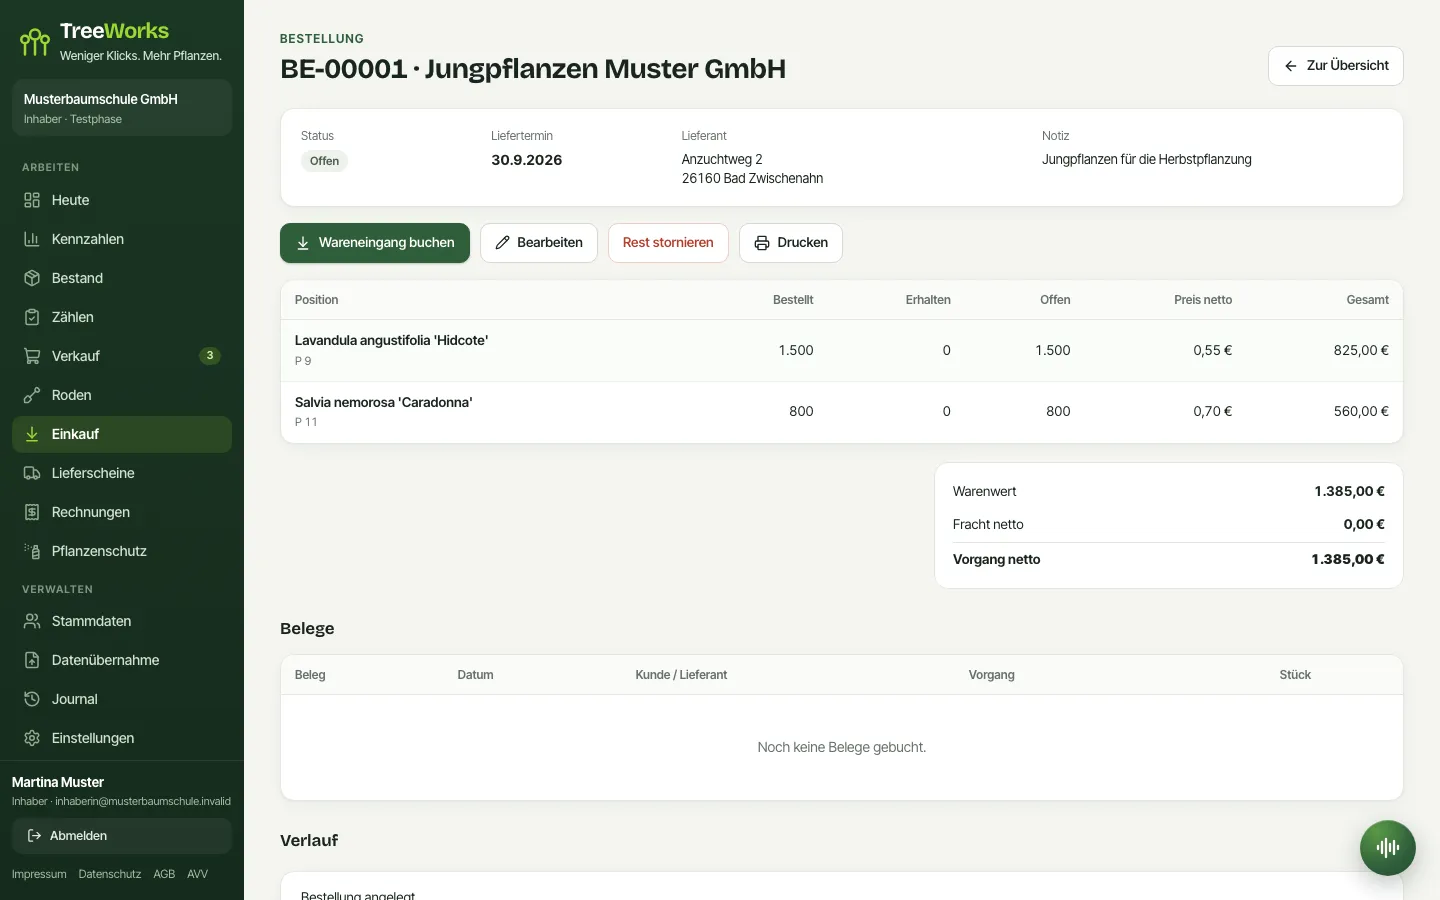
Task: Open Lieferscheine from the sidebar
Action: [x=122, y=473]
